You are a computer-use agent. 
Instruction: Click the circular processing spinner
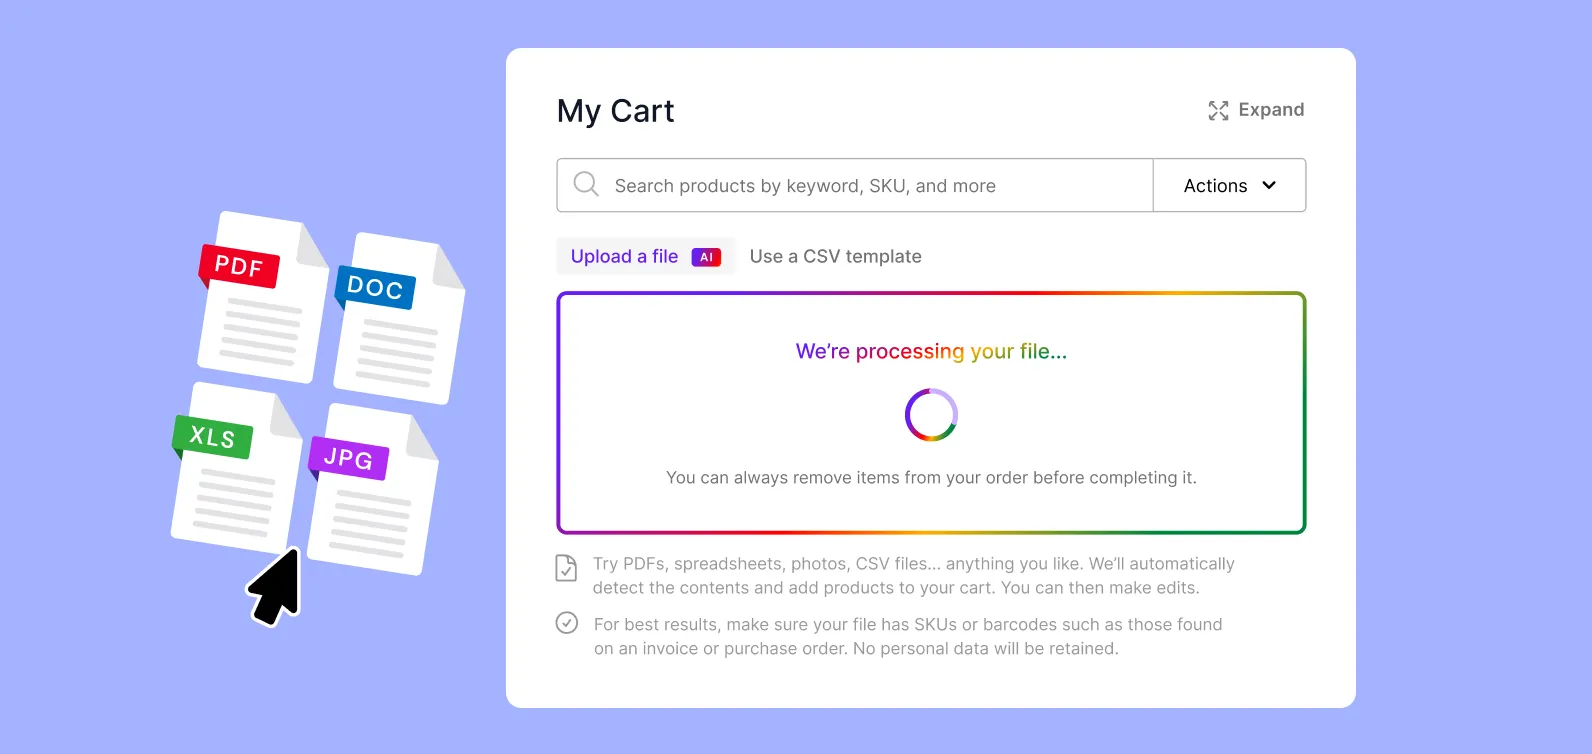click(931, 415)
